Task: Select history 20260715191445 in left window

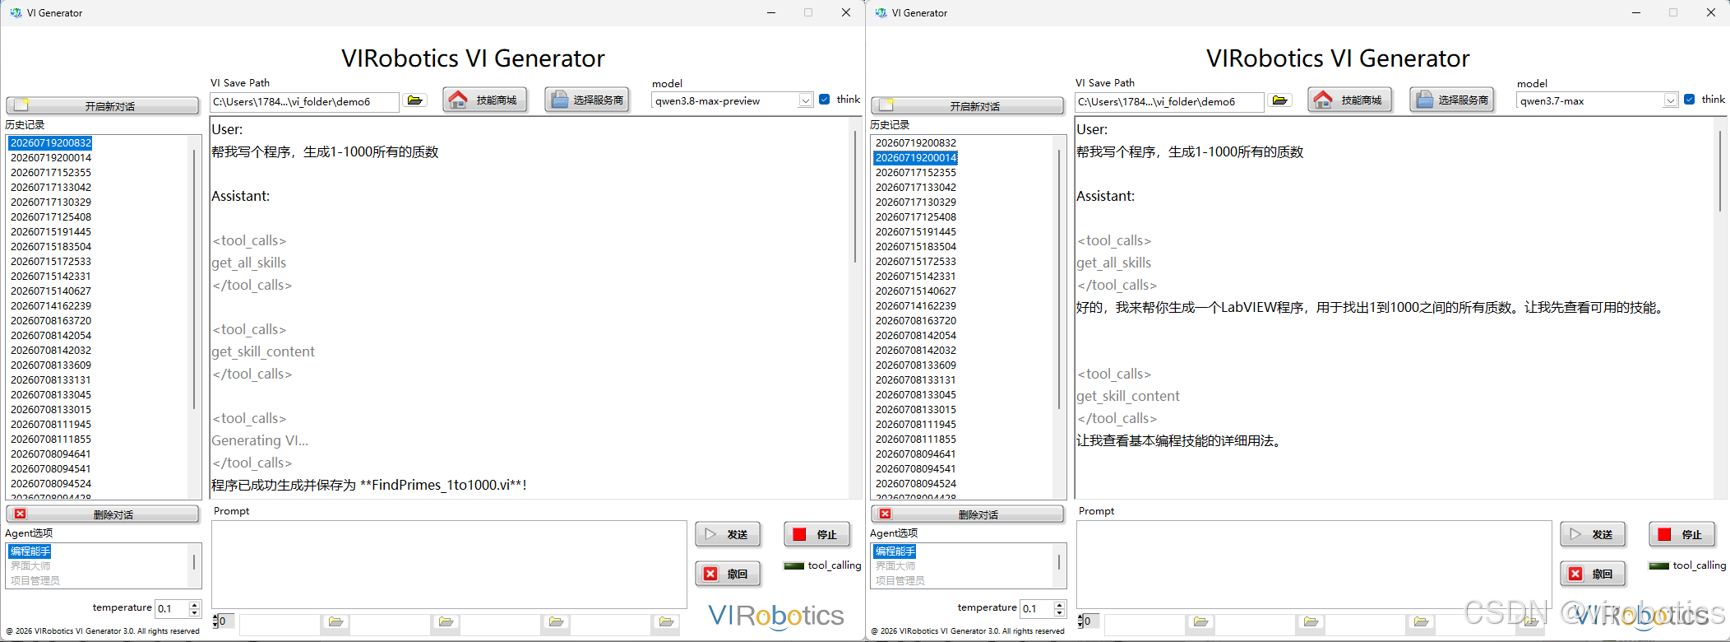Action: 51,232
